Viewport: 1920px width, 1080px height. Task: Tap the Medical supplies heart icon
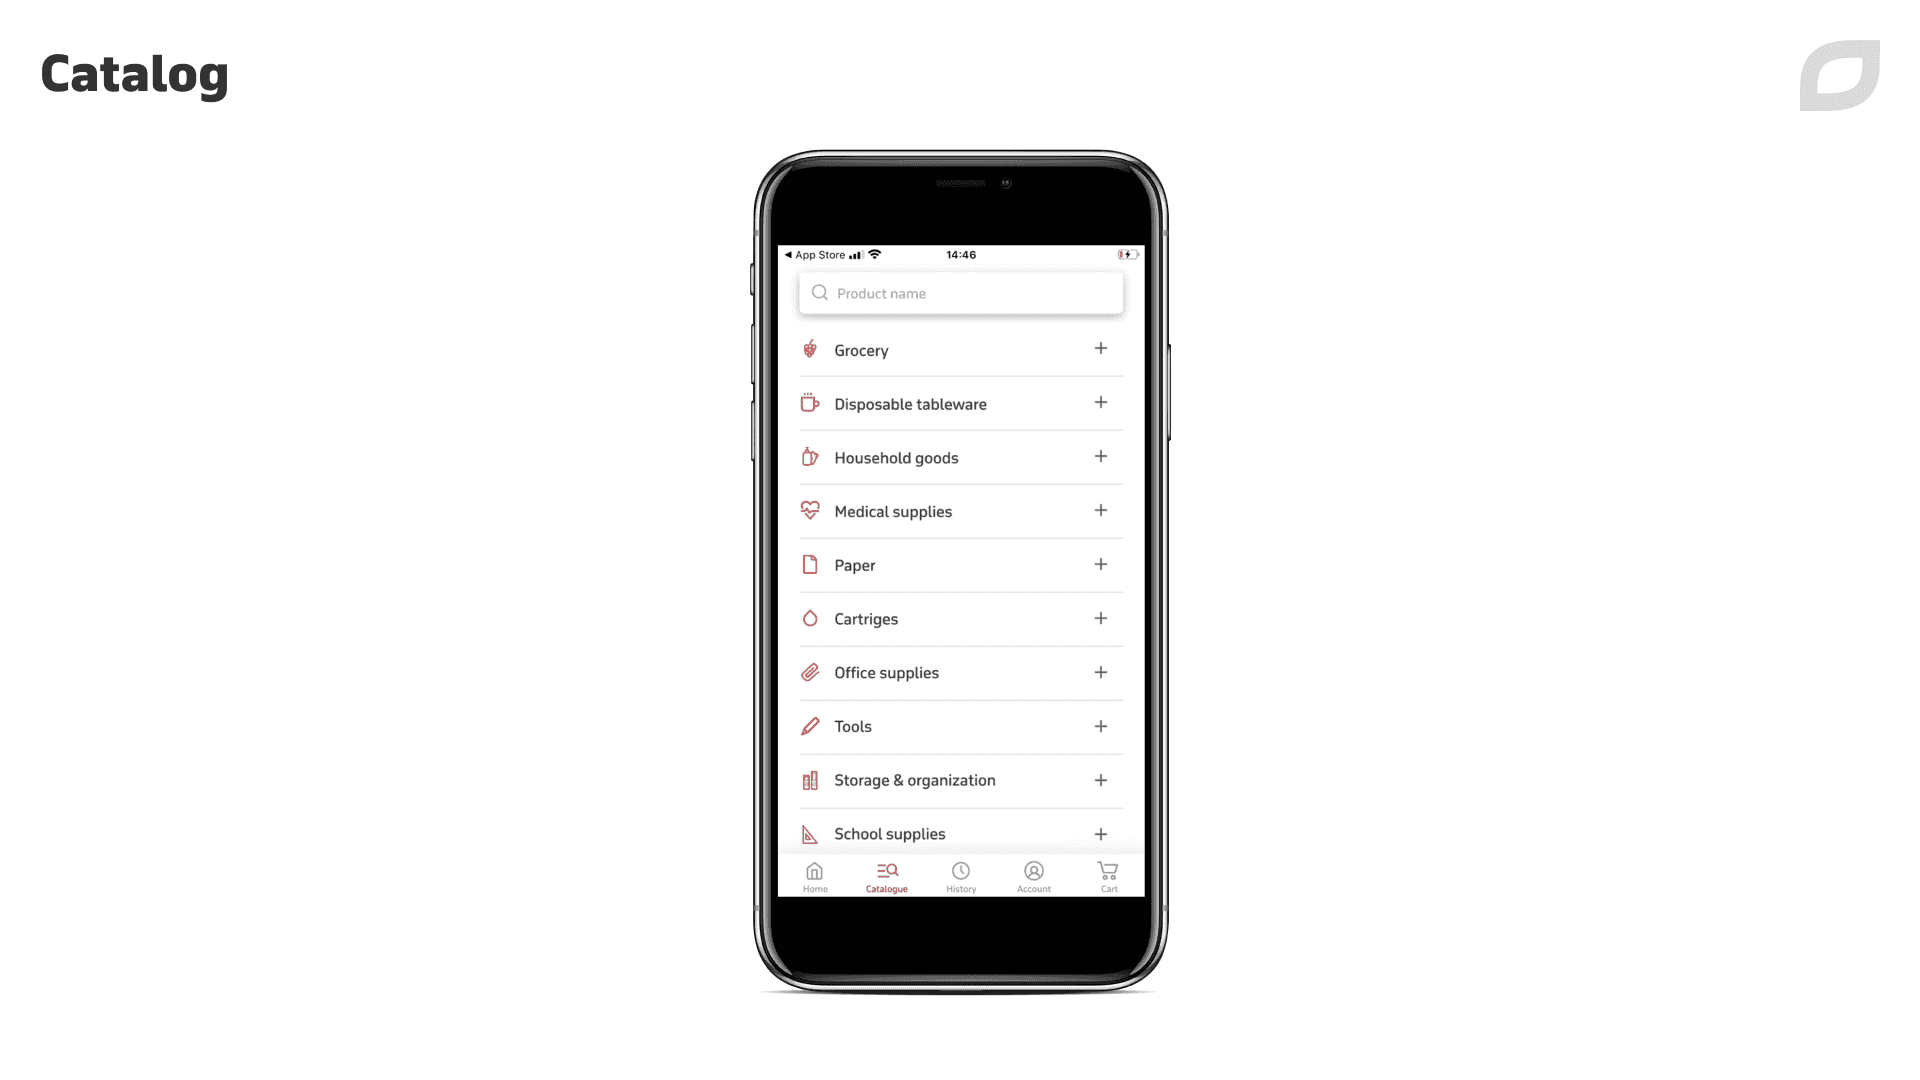810,510
